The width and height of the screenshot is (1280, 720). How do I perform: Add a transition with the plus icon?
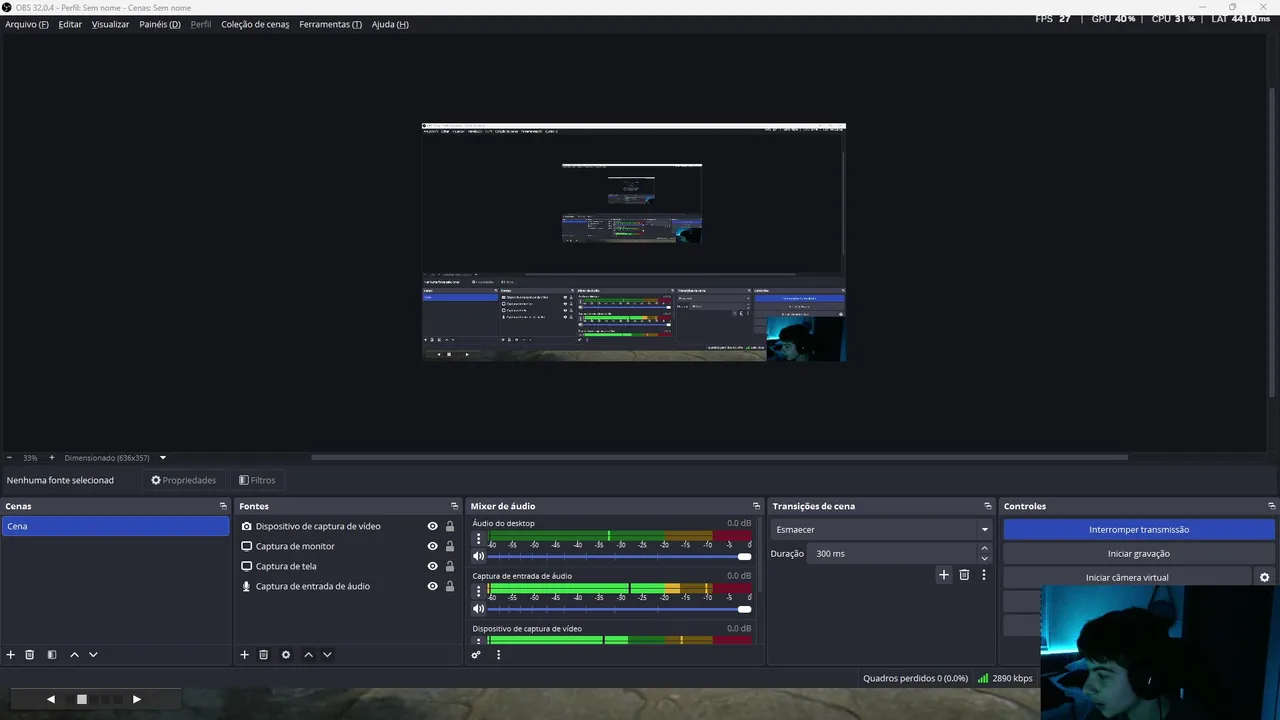[x=943, y=575]
